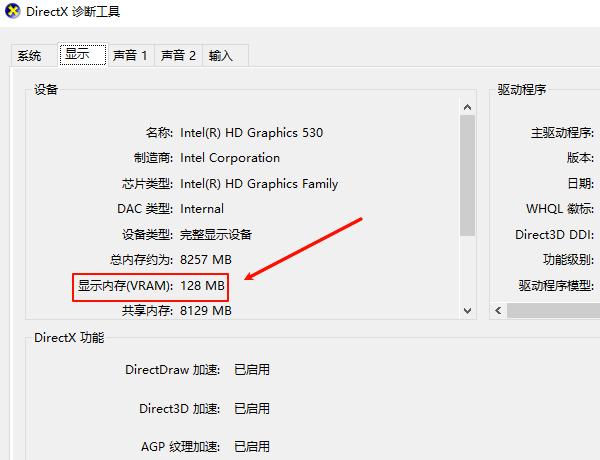Click the driver panel scroll left arrow

[x=498, y=310]
